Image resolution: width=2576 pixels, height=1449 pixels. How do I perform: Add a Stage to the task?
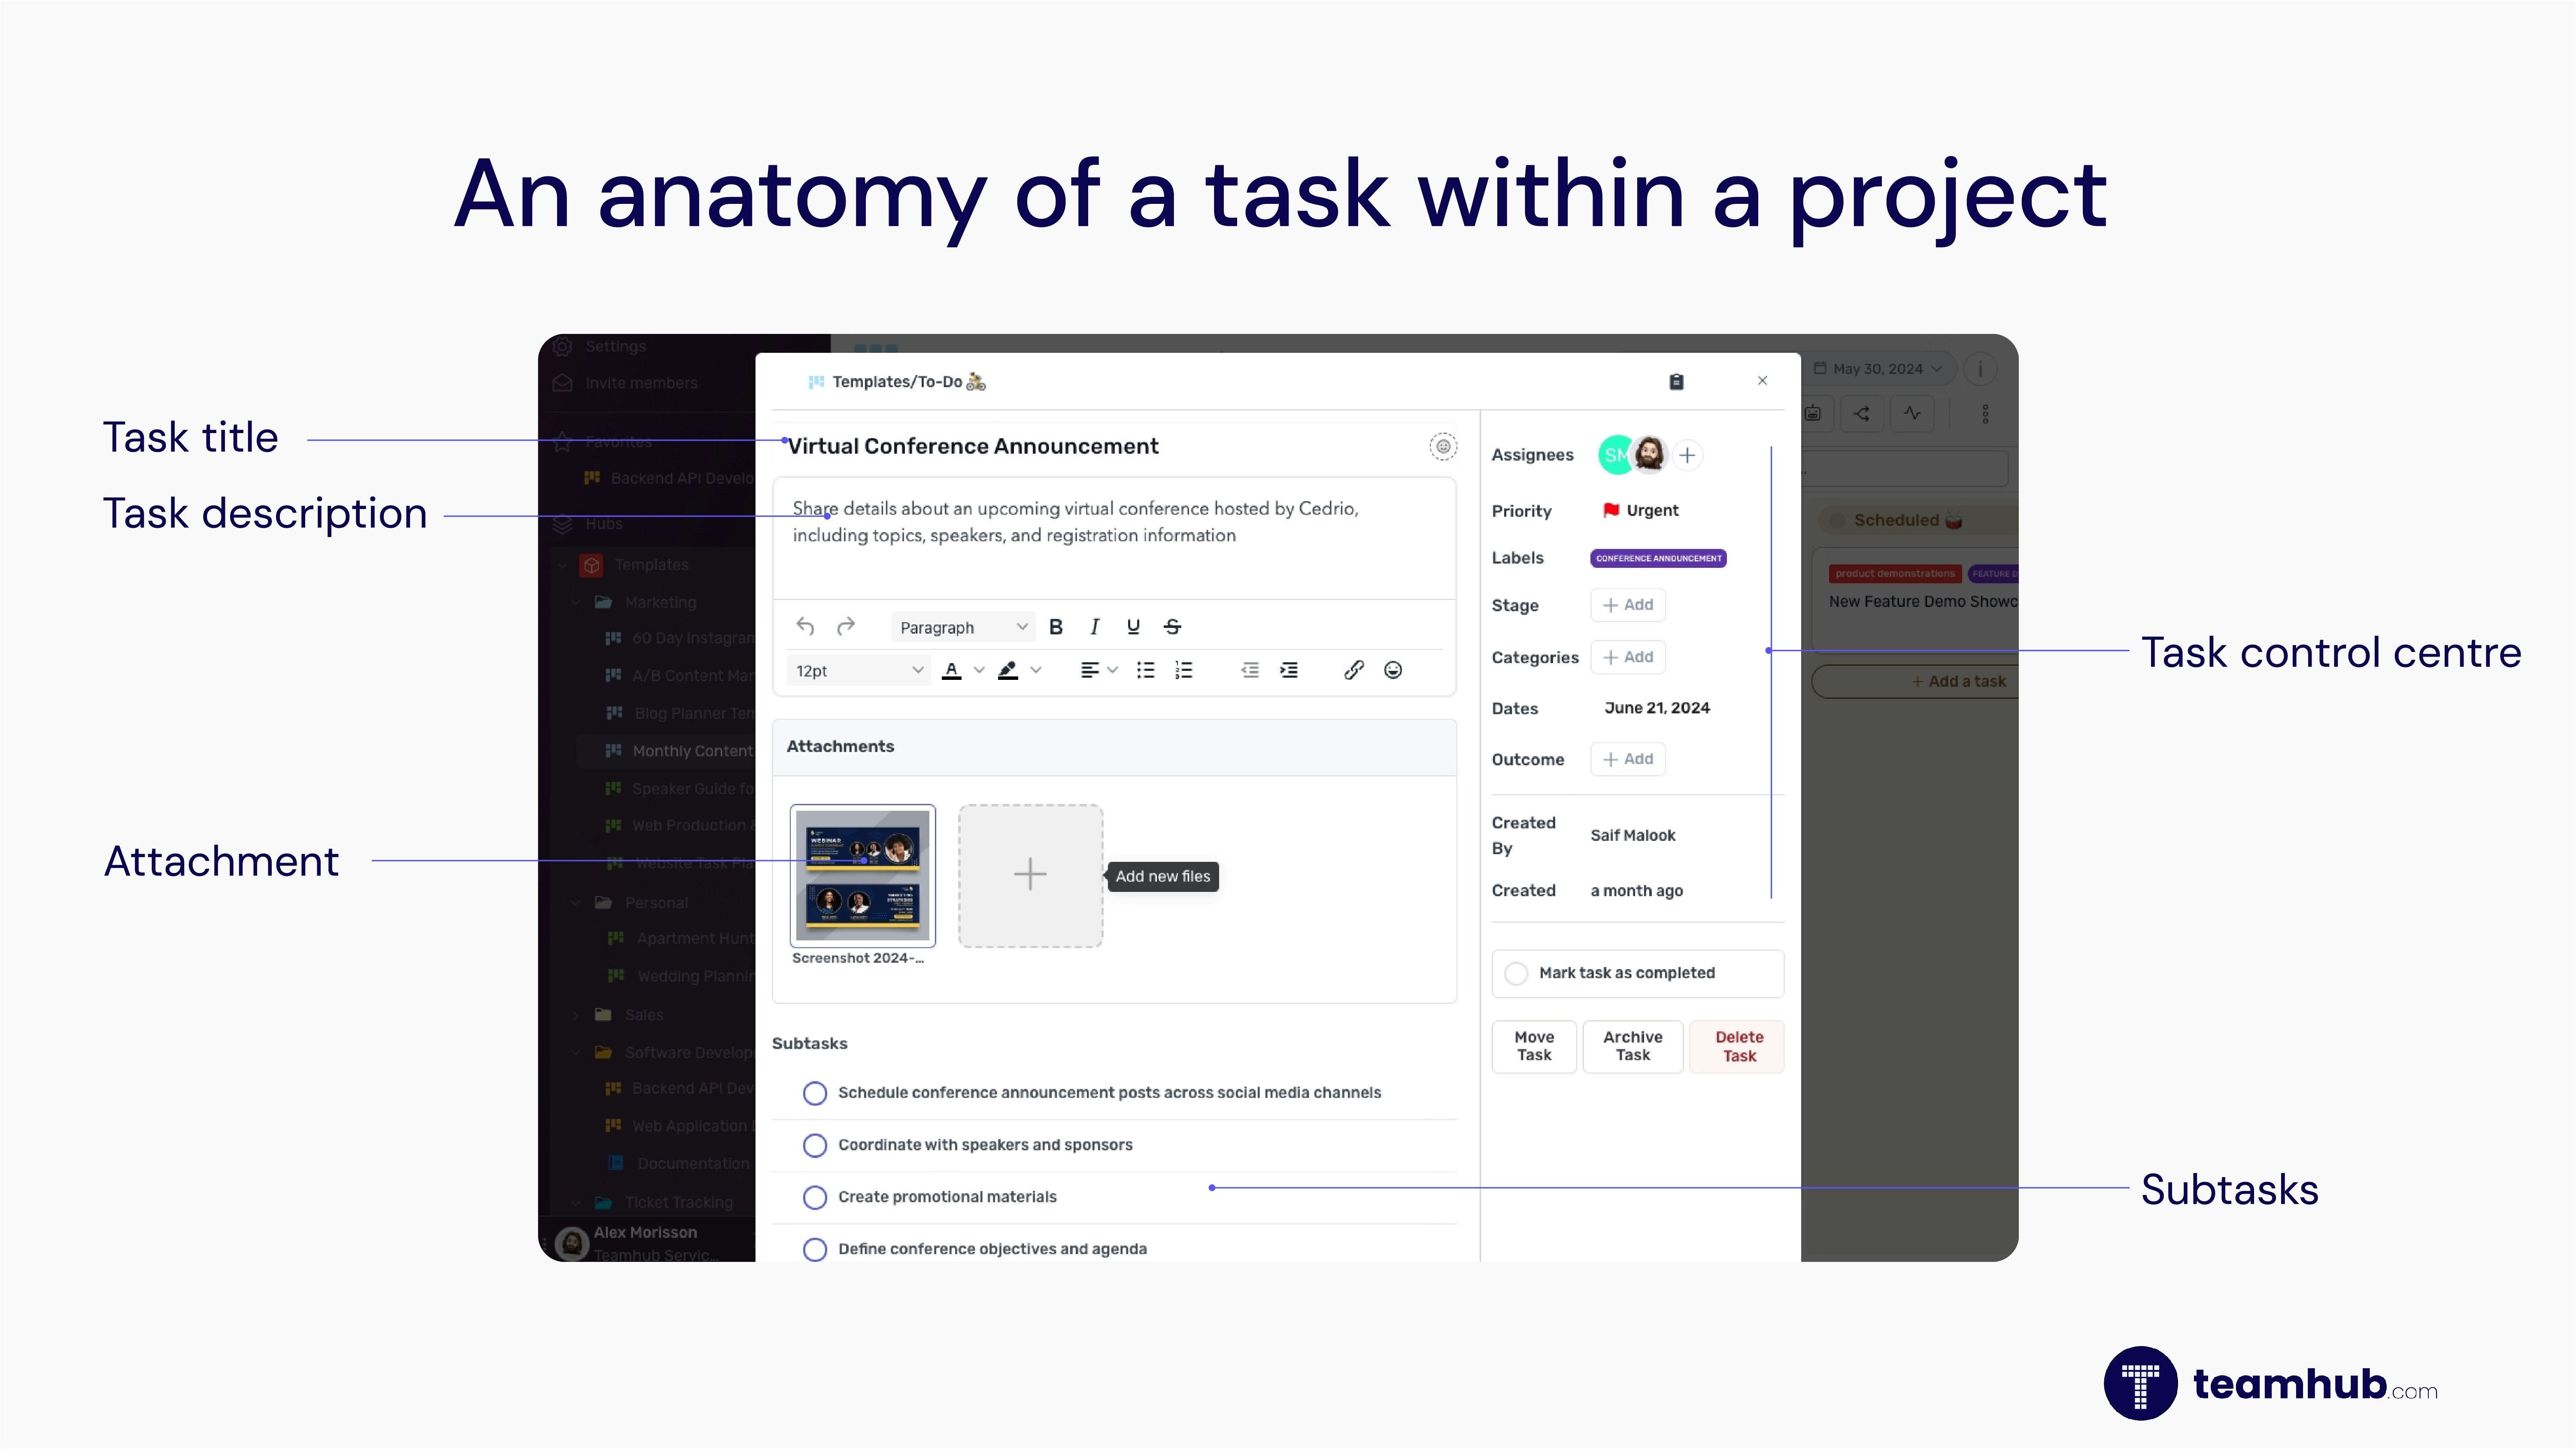pyautogui.click(x=1628, y=605)
